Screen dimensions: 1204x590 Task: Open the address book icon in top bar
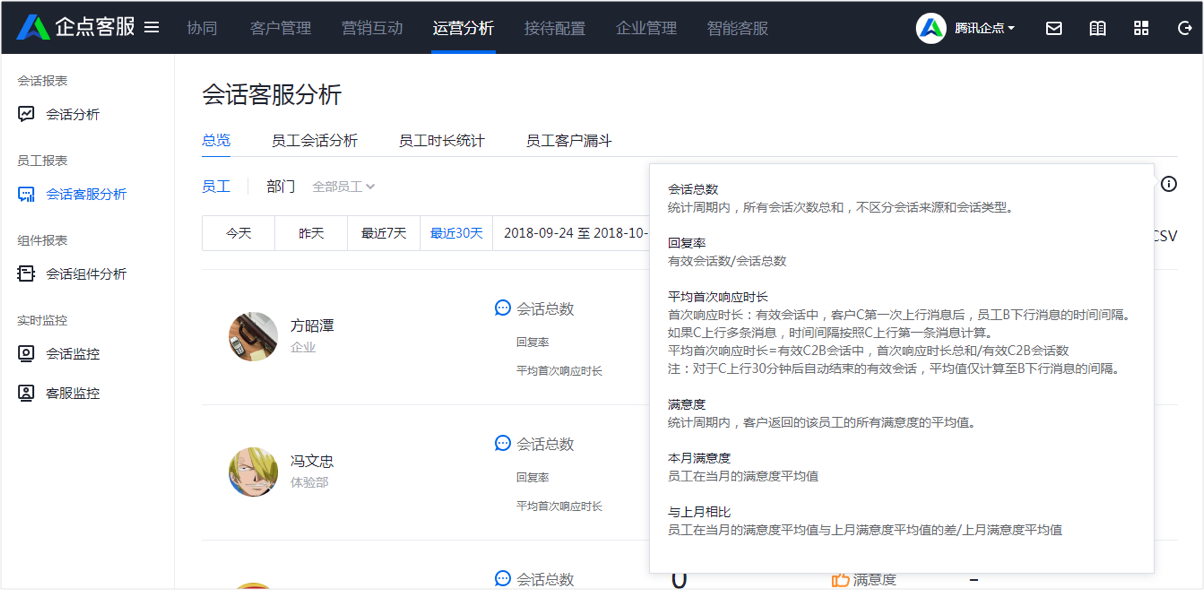(1097, 28)
